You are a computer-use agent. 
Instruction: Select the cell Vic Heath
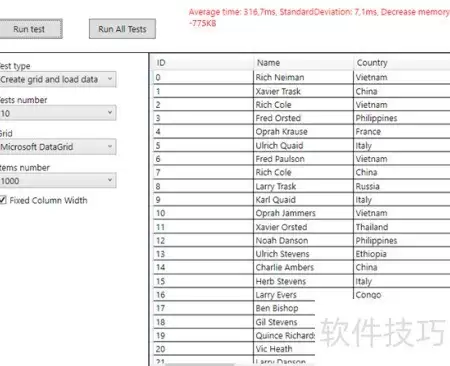(x=284, y=349)
